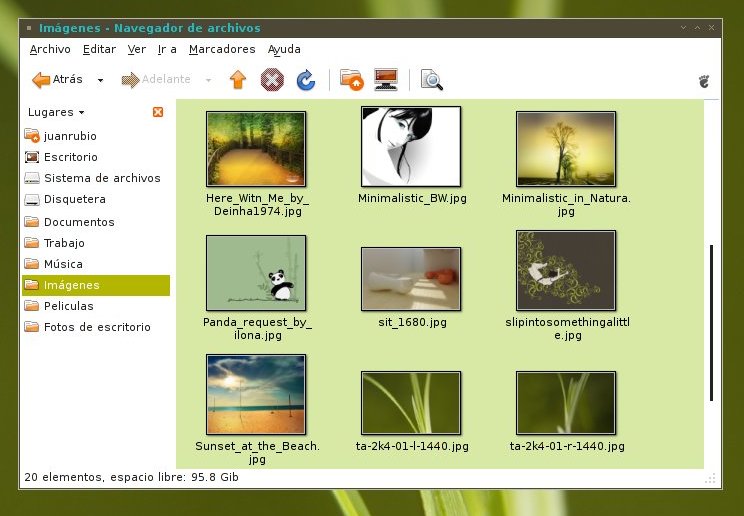Viewport: 744px width, 516px height.
Task: Go up one folder with the orange up arrow
Action: point(238,80)
